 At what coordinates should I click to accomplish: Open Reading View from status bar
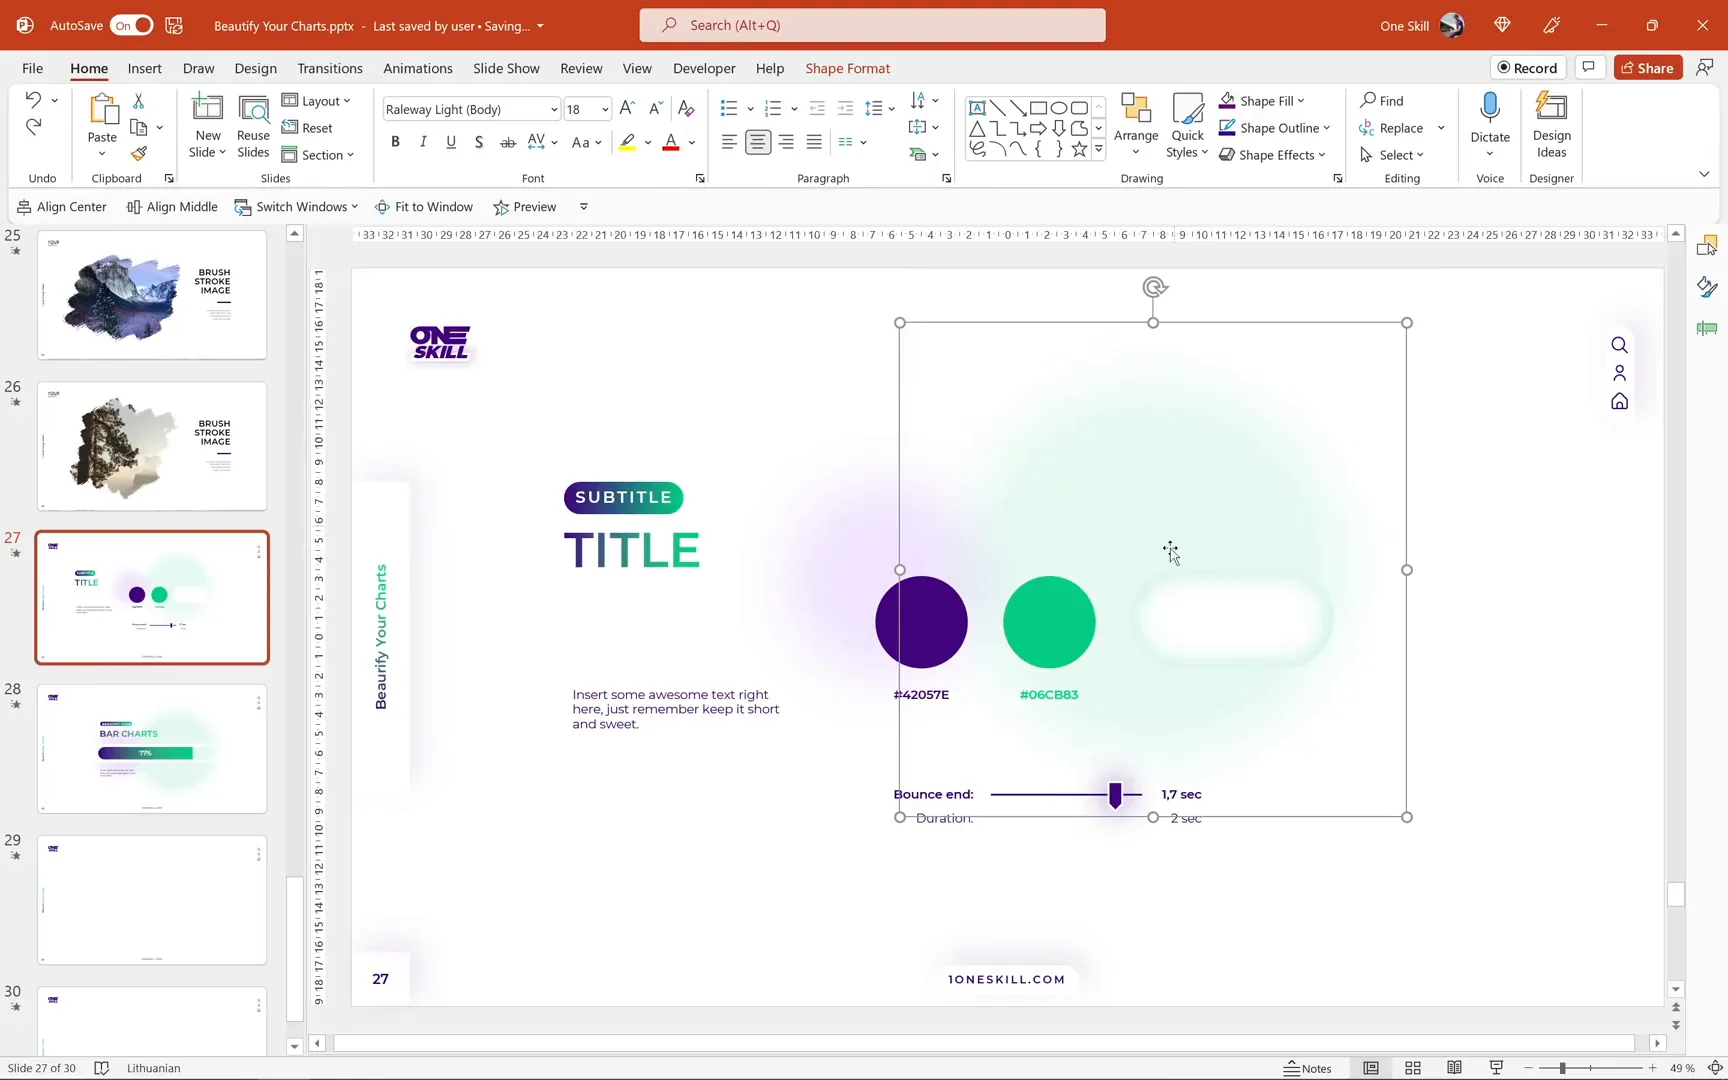(x=1454, y=1068)
